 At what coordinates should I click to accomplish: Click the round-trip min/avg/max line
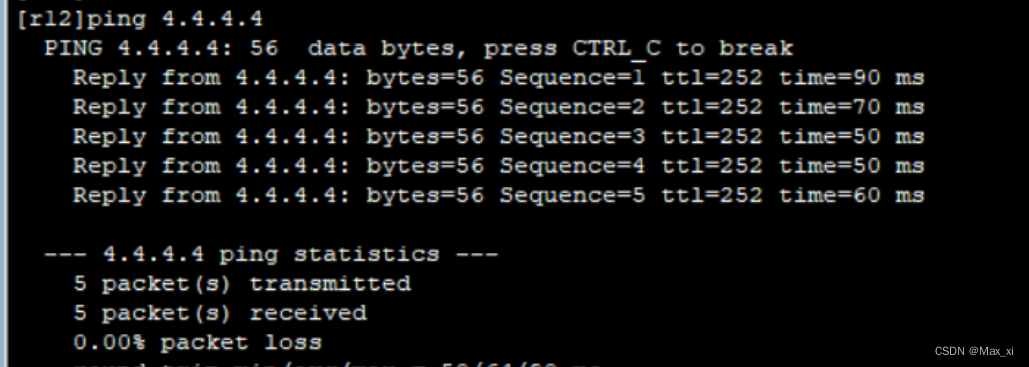tap(337, 364)
